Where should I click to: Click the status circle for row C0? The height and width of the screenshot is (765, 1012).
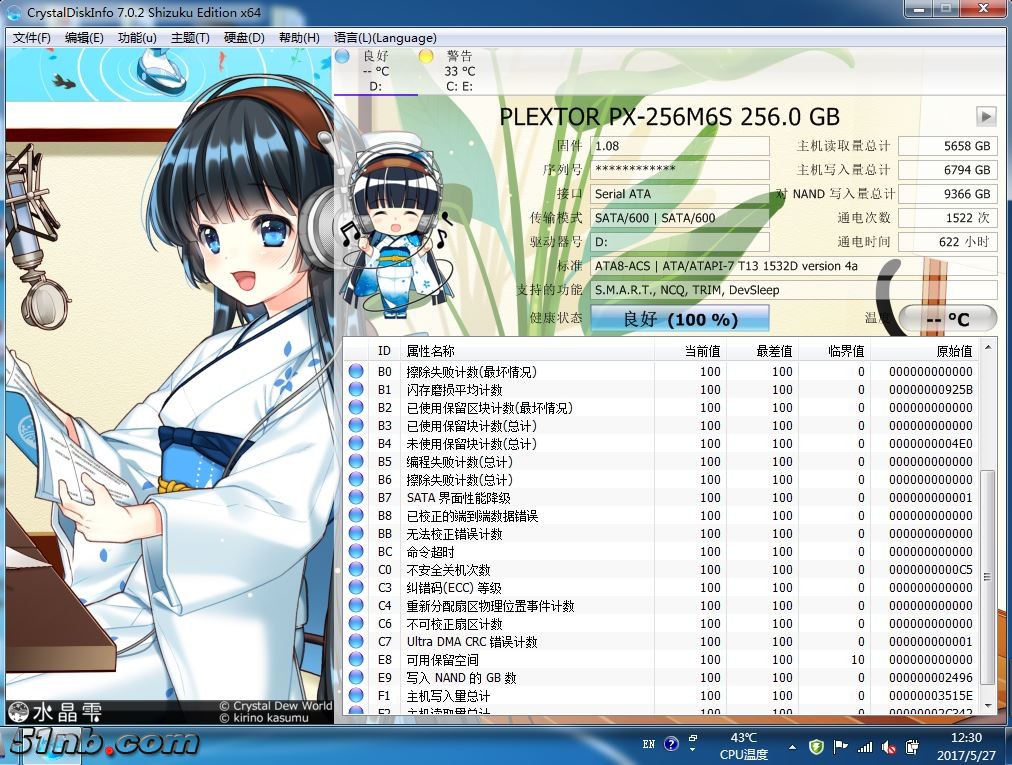356,569
